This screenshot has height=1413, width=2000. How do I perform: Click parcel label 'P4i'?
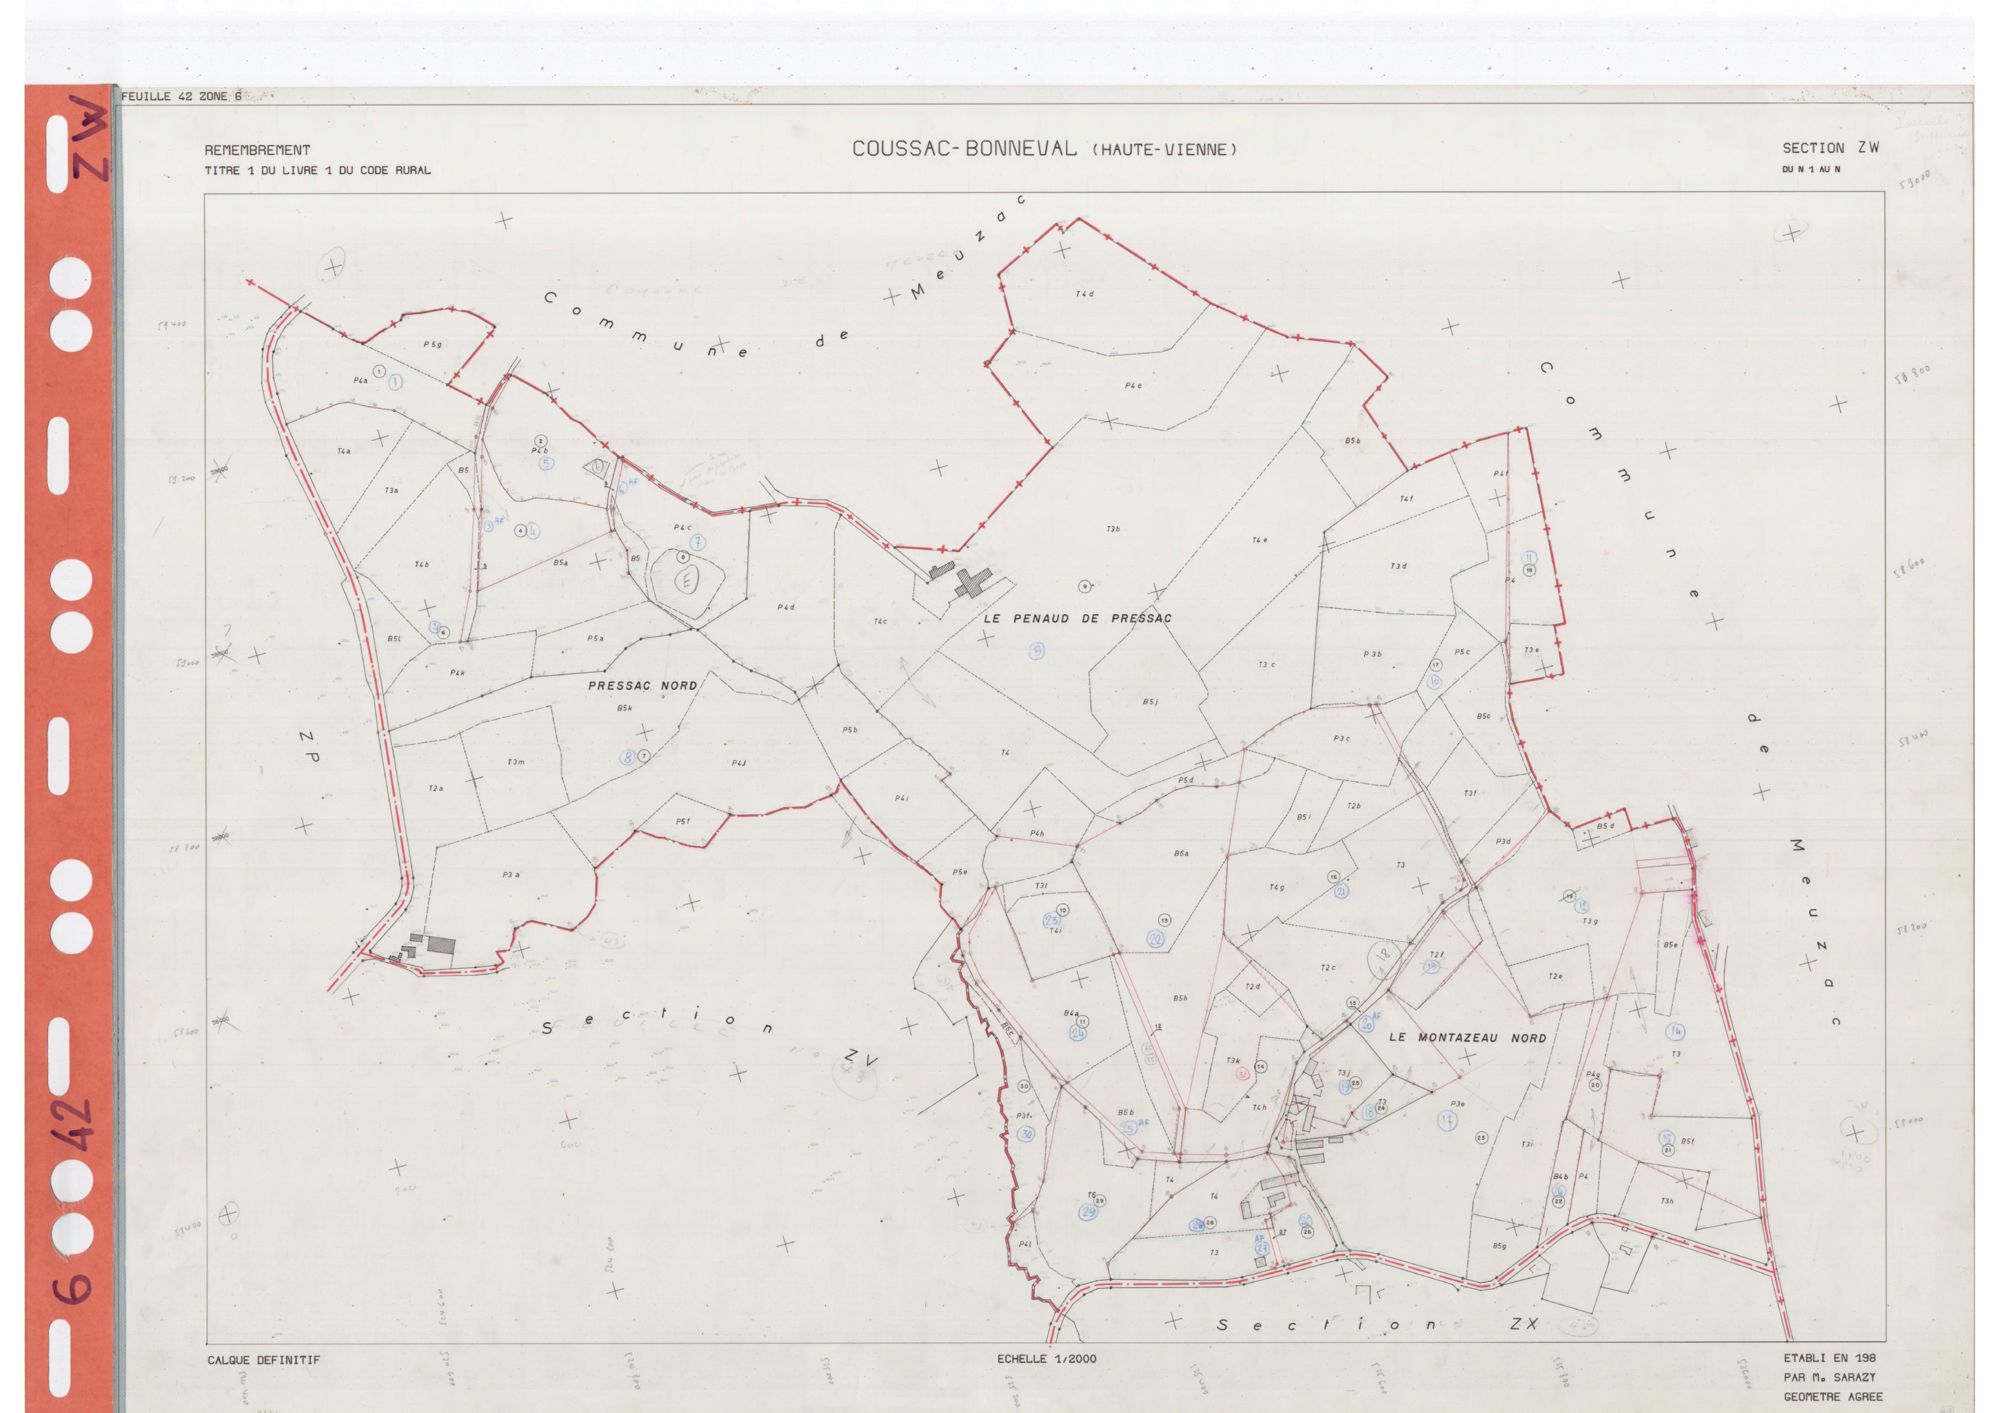point(901,799)
